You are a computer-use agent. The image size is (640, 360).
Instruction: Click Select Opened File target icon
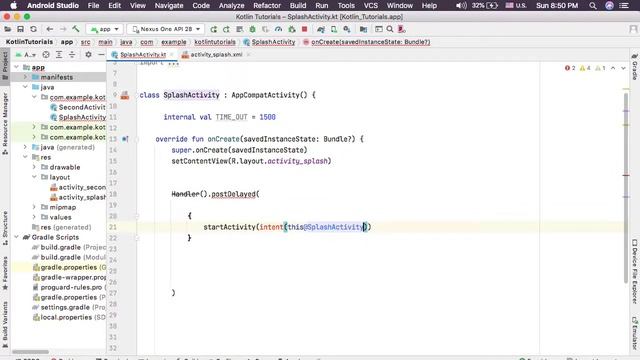[x=46, y=55]
